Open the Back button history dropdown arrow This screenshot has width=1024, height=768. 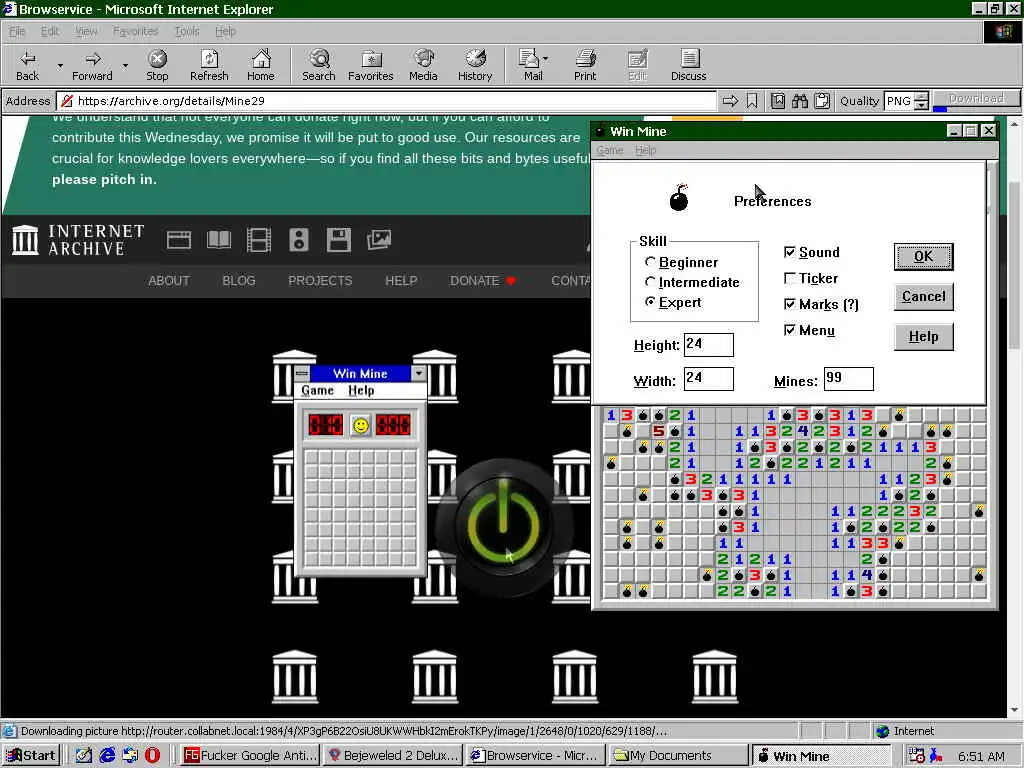[x=60, y=65]
